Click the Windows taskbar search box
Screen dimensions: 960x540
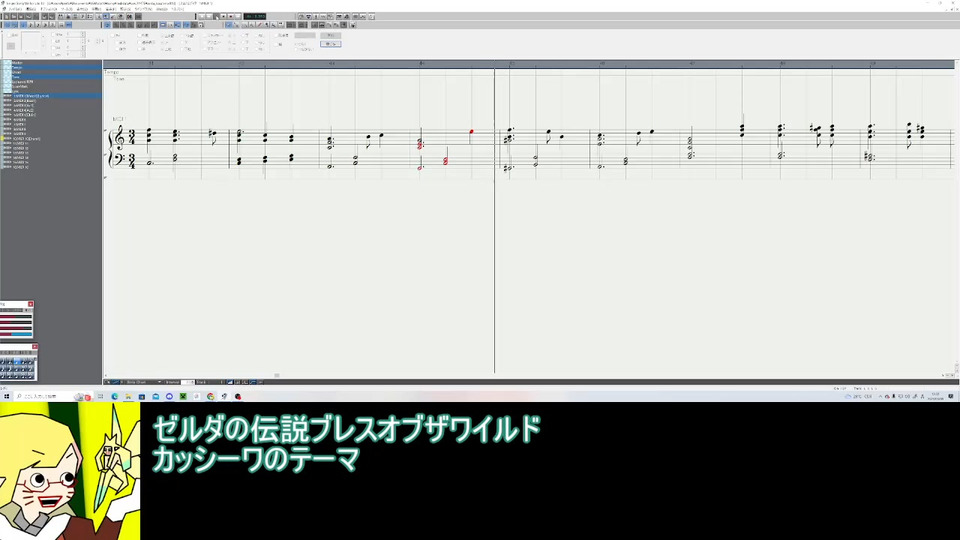pos(53,397)
